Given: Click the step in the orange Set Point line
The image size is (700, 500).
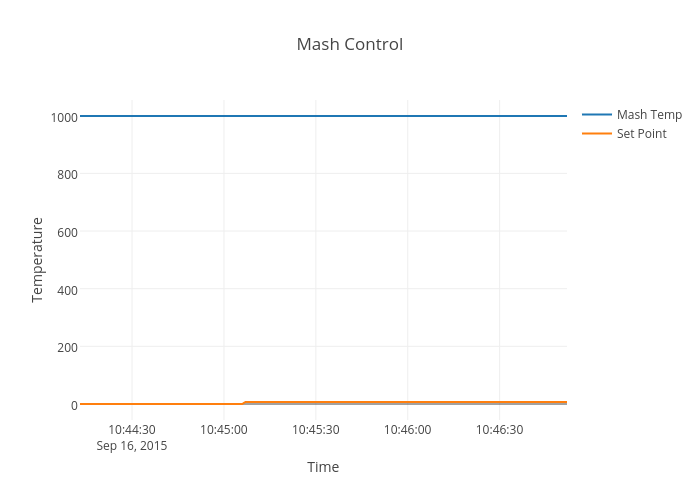Looking at the screenshot, I should 244,403.
